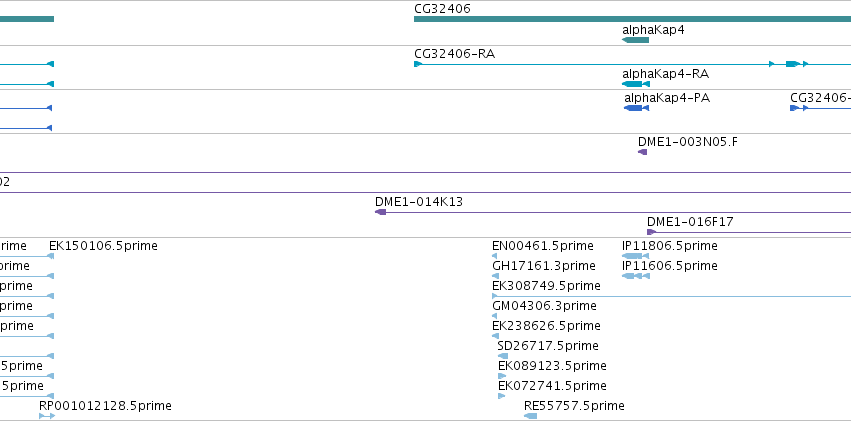Screen dimensions: 851x421
Task: Open the alphaKap4-PA protein label
Action: pos(667,98)
